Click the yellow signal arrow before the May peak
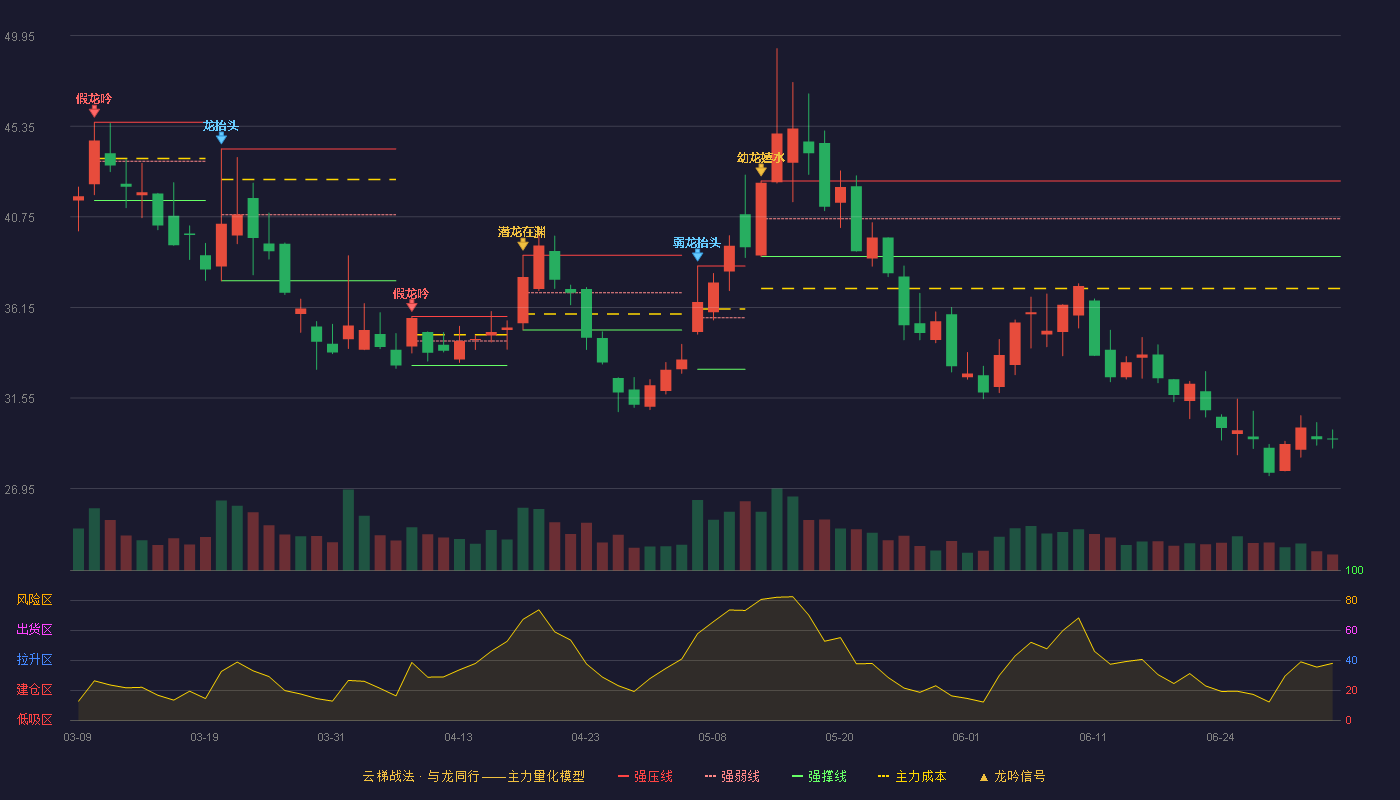This screenshot has width=1400, height=800. (761, 171)
